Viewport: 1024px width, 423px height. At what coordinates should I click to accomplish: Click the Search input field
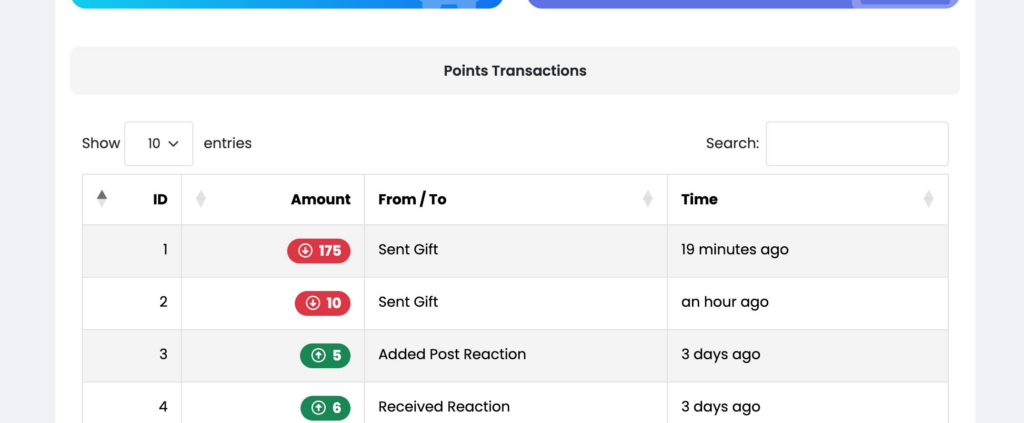(856, 144)
